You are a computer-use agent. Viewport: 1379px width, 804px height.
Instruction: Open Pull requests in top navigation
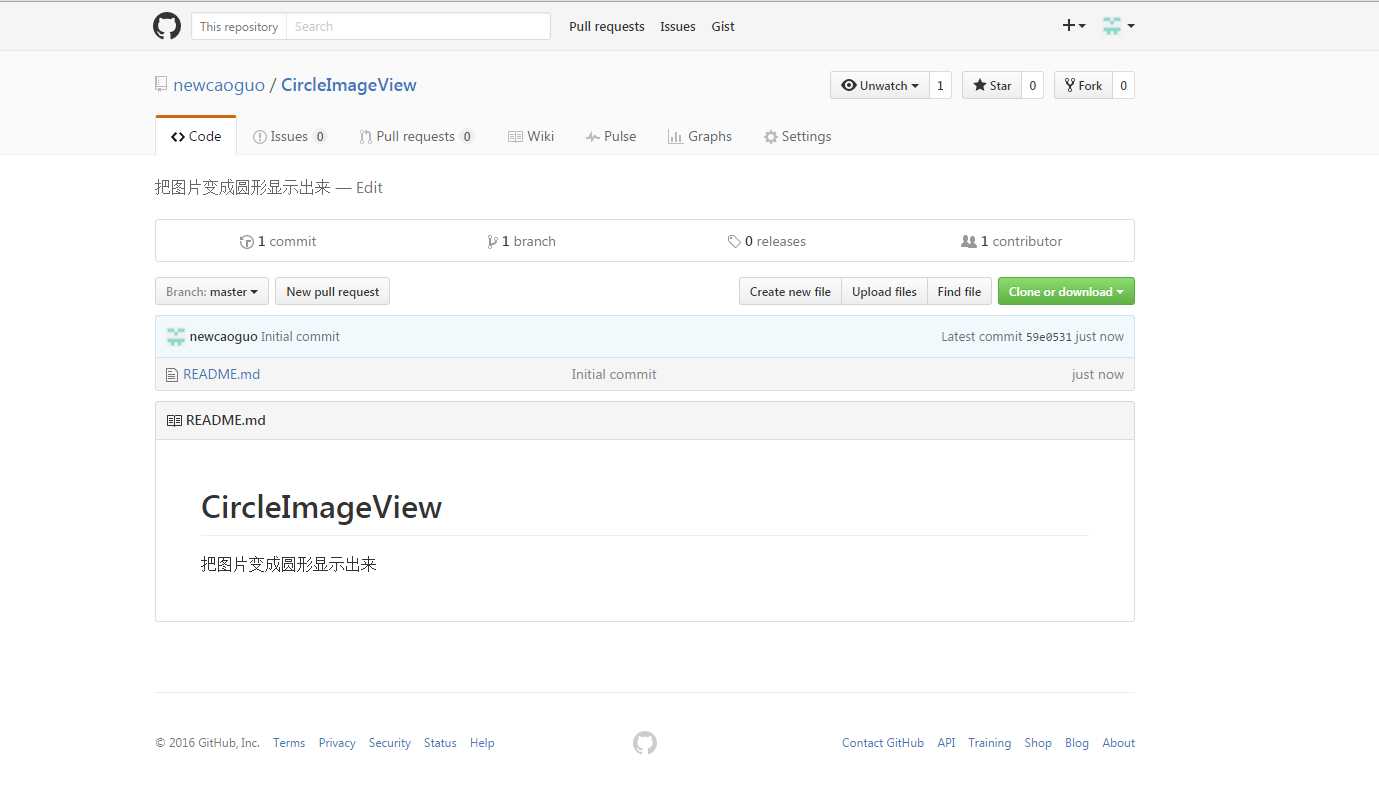(607, 27)
